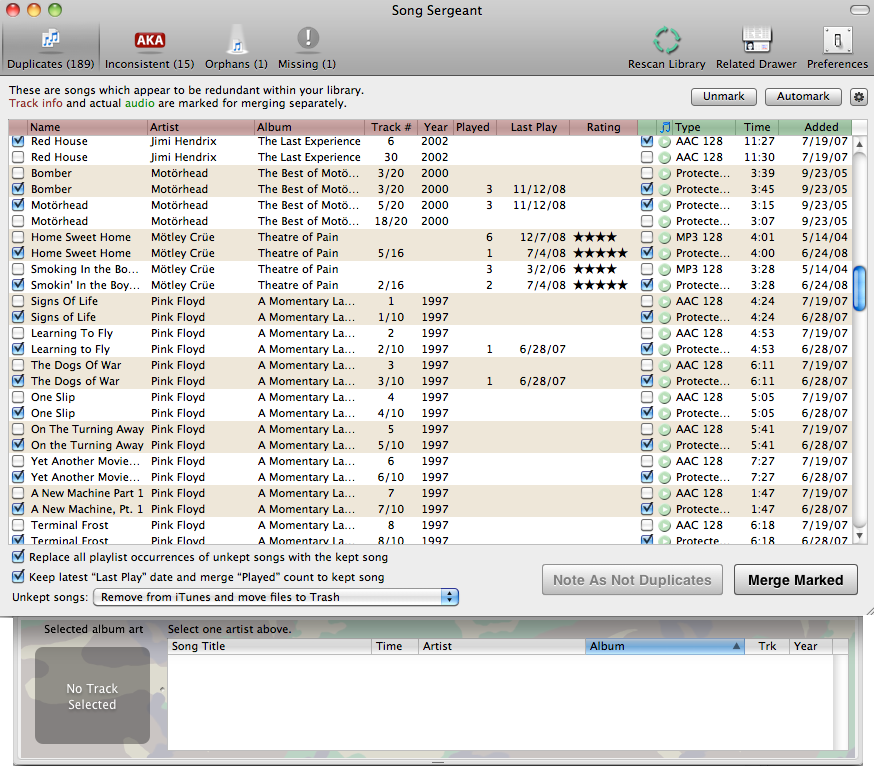The image size is (874, 766).
Task: Check audio box for AAC 128 Signs Of Life
Action: tap(647, 301)
